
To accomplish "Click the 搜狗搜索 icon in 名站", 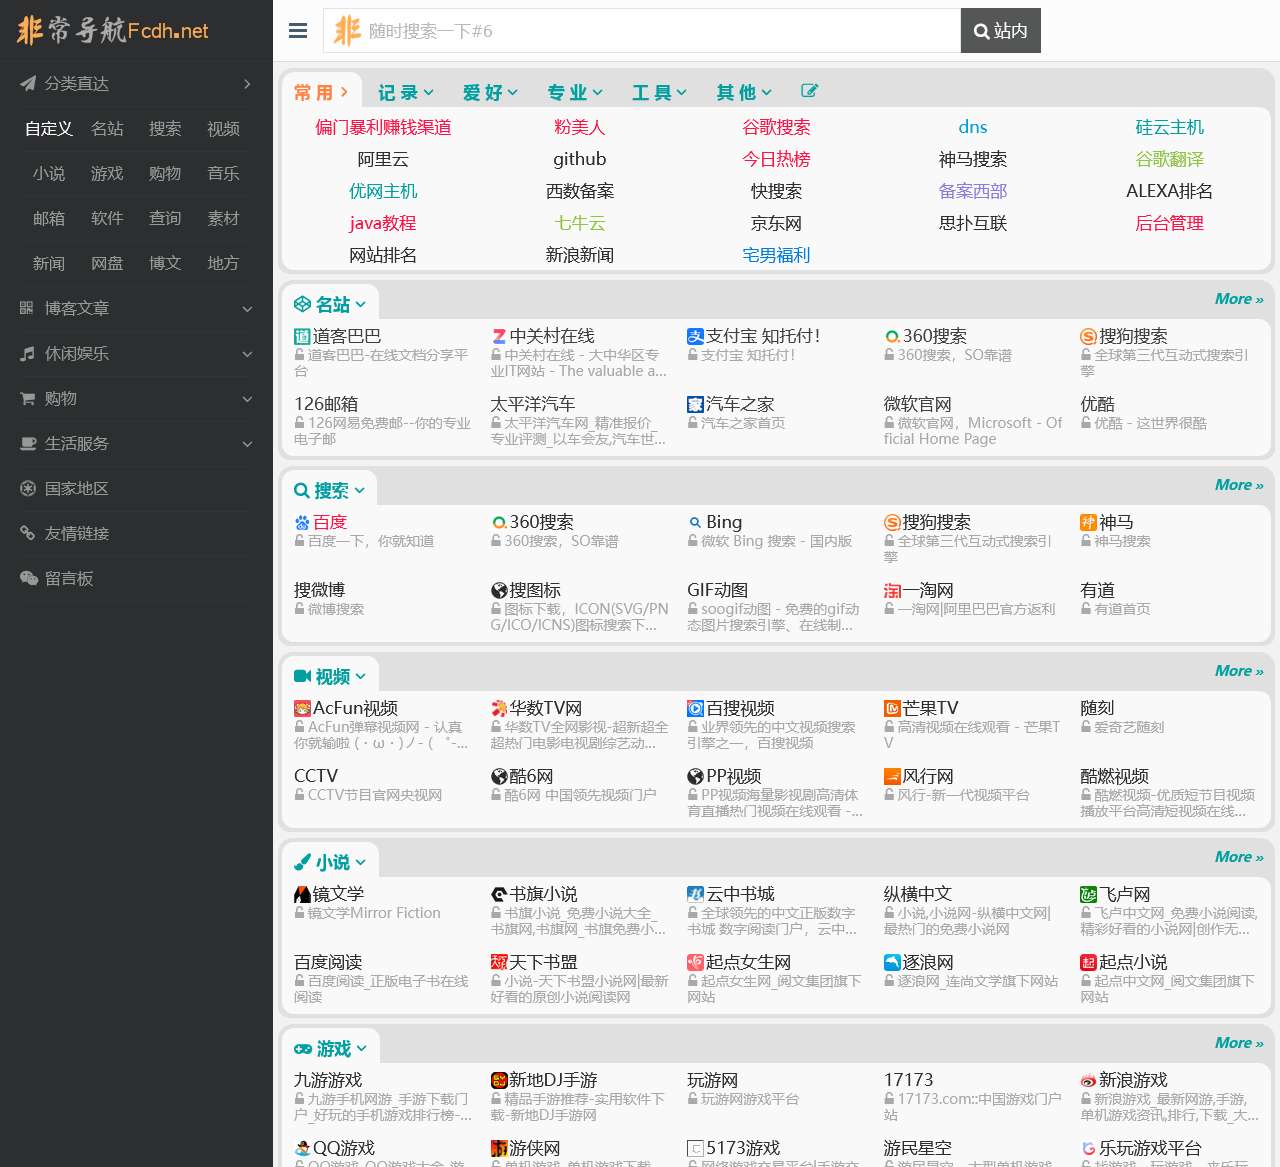I will (1088, 337).
